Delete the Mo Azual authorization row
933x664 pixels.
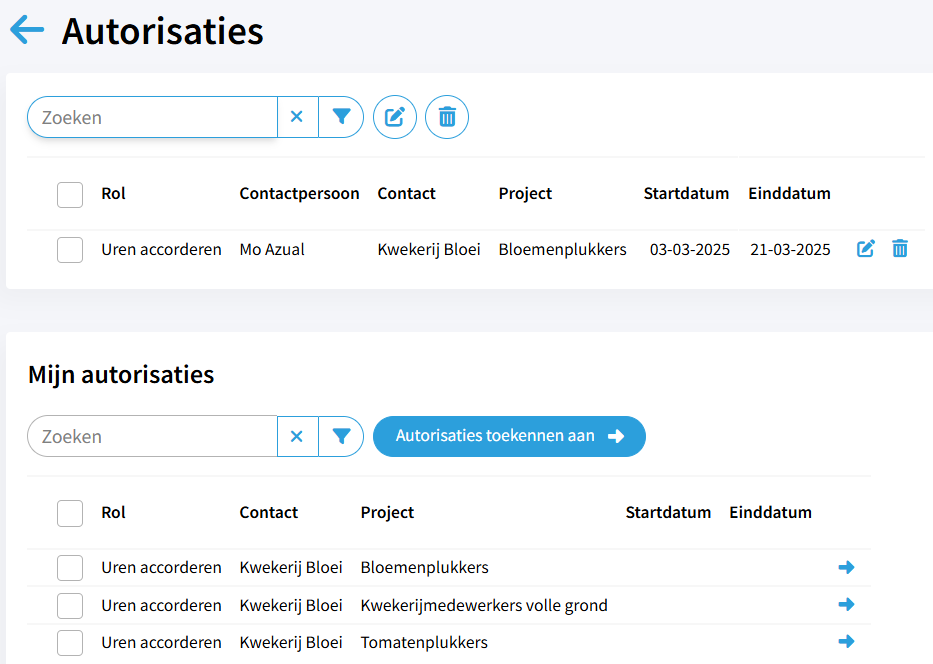(900, 249)
